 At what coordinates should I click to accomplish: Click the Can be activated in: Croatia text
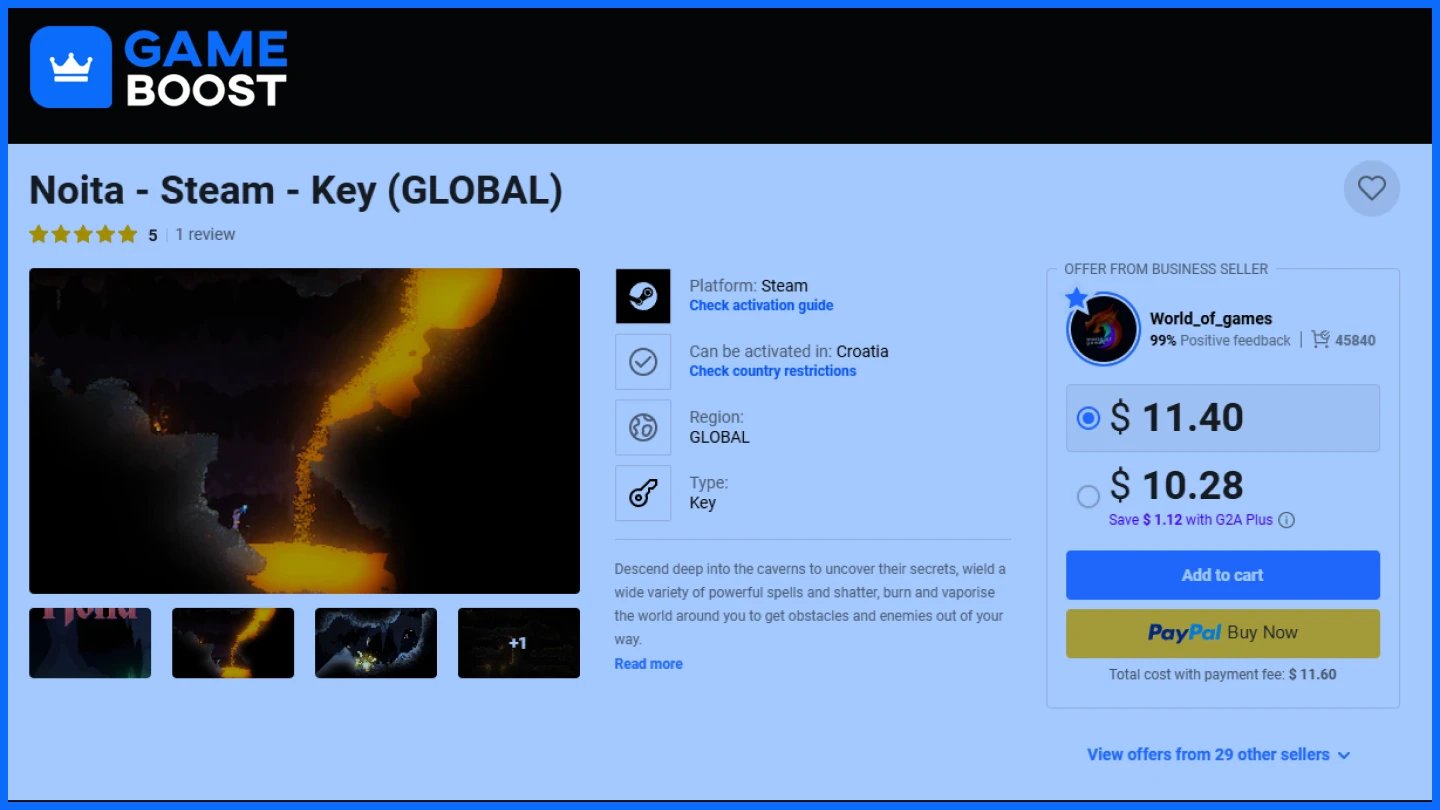point(789,352)
